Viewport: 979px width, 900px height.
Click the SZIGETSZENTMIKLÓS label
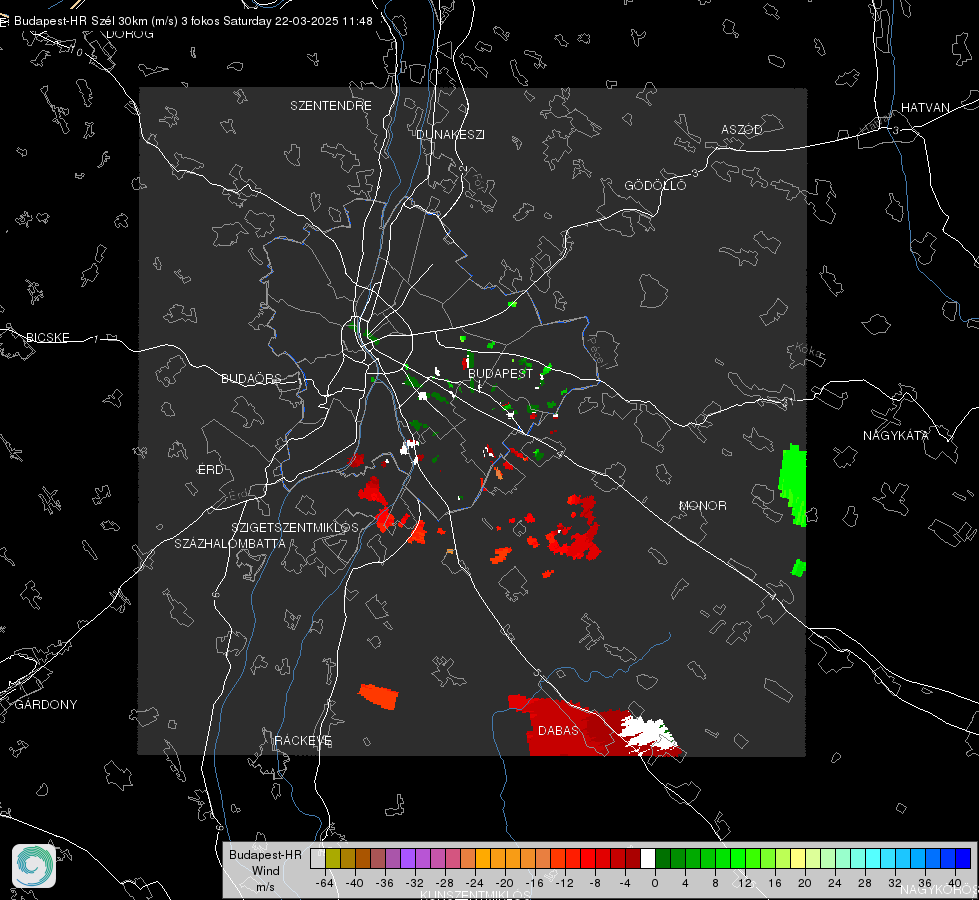click(x=295, y=527)
